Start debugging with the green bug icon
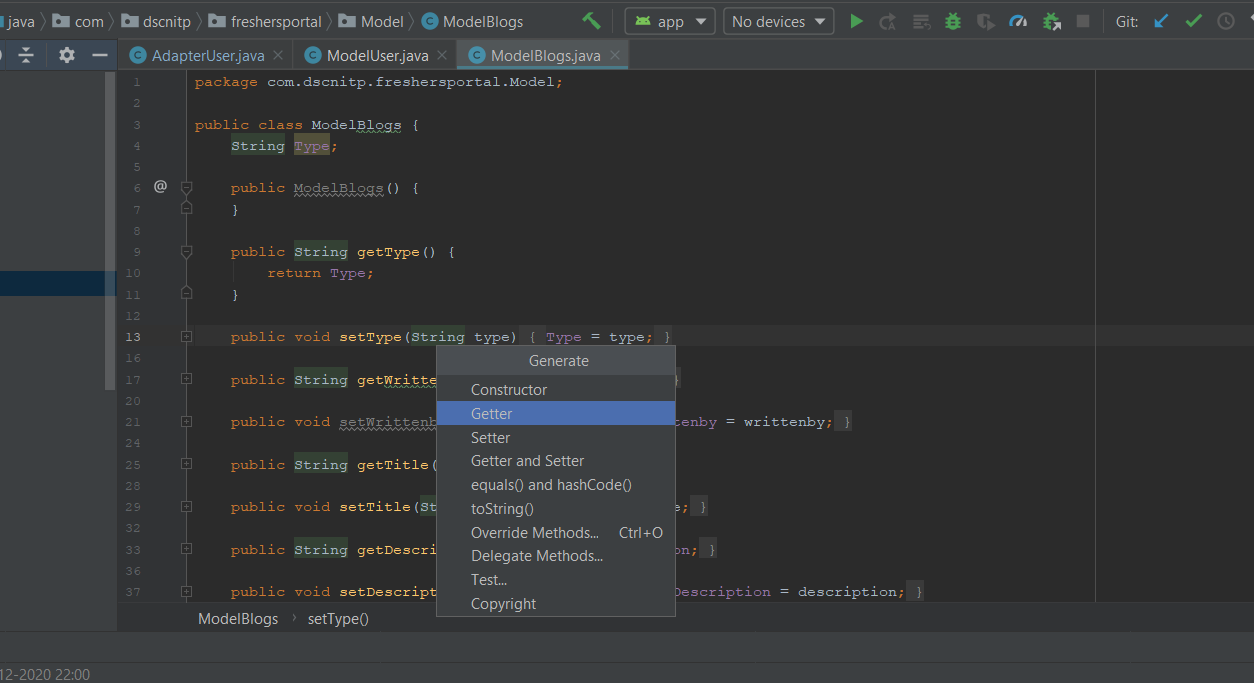The image size is (1254, 683). (x=953, y=21)
